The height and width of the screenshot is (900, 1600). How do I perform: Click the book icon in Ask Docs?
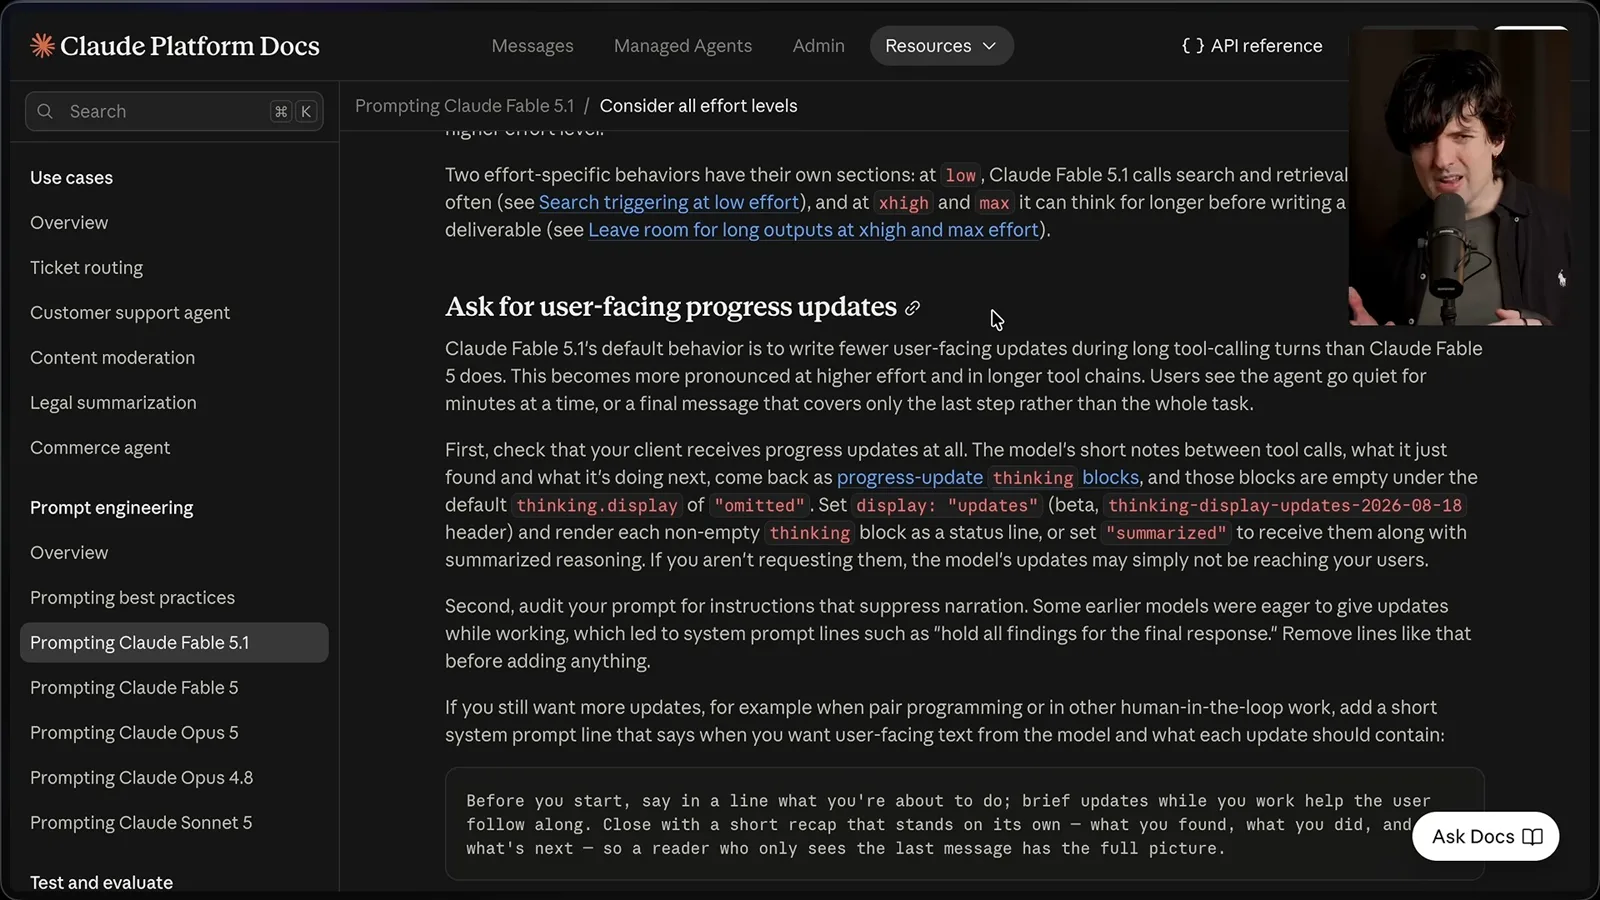[1532, 836]
